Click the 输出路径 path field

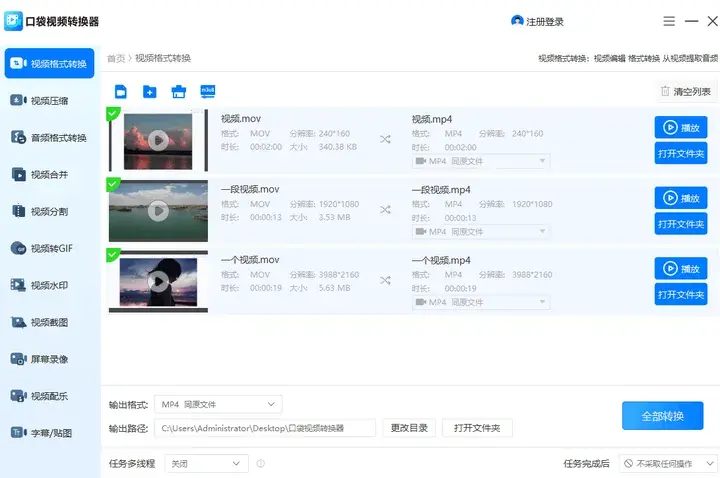[266, 428]
